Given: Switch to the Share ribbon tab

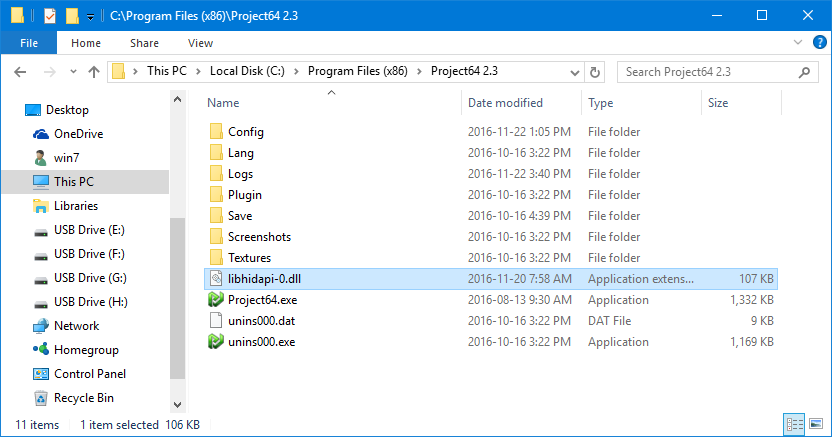Looking at the screenshot, I should (144, 43).
